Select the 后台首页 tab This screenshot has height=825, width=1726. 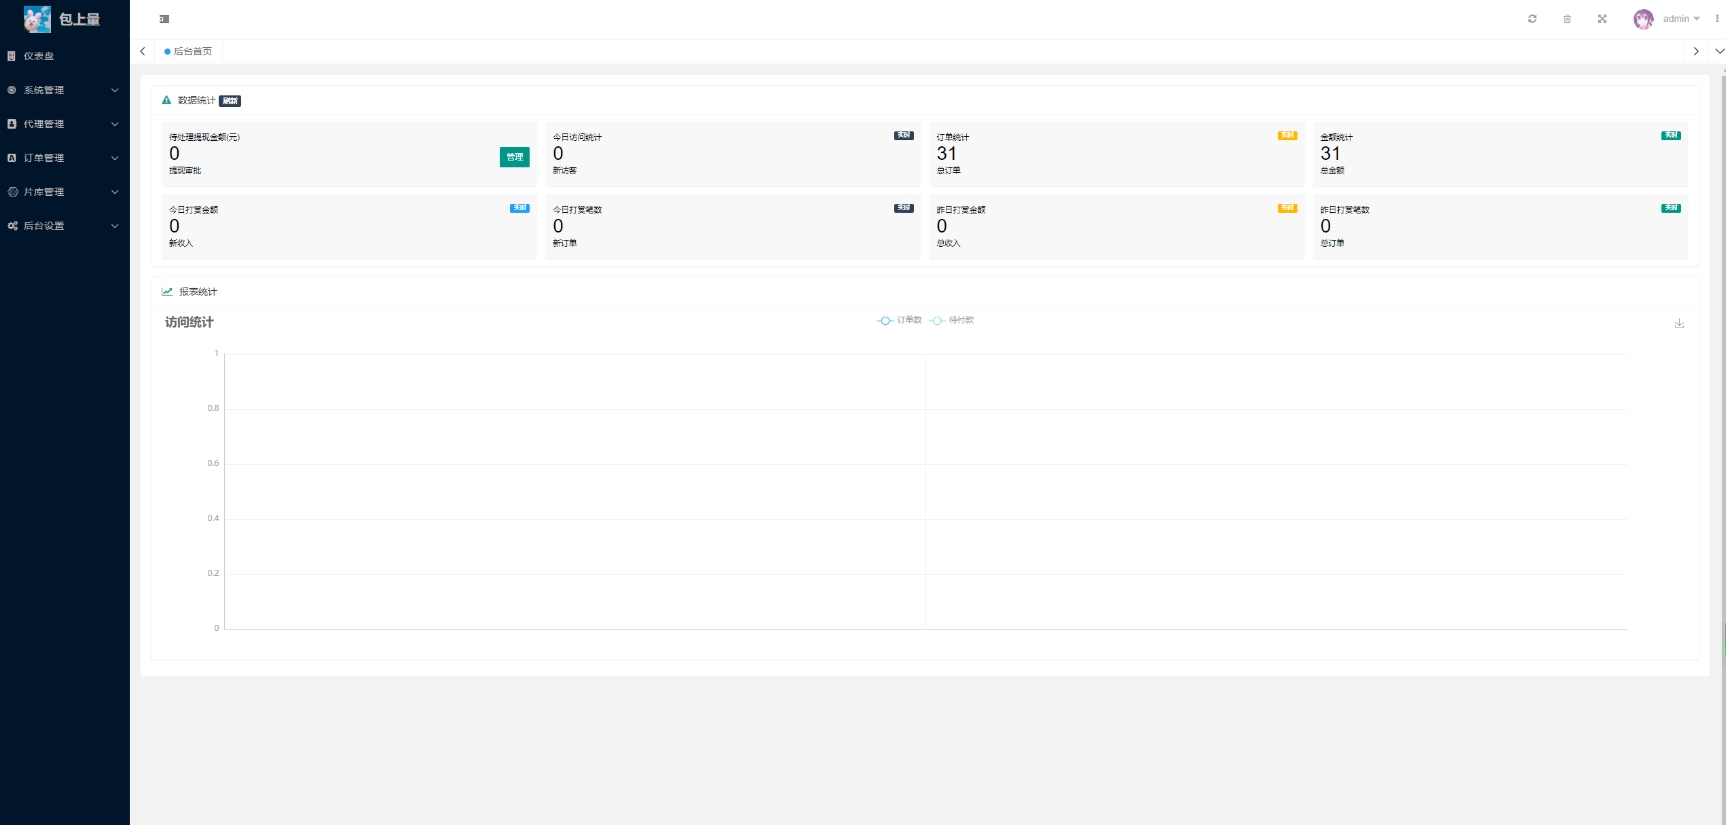188,51
